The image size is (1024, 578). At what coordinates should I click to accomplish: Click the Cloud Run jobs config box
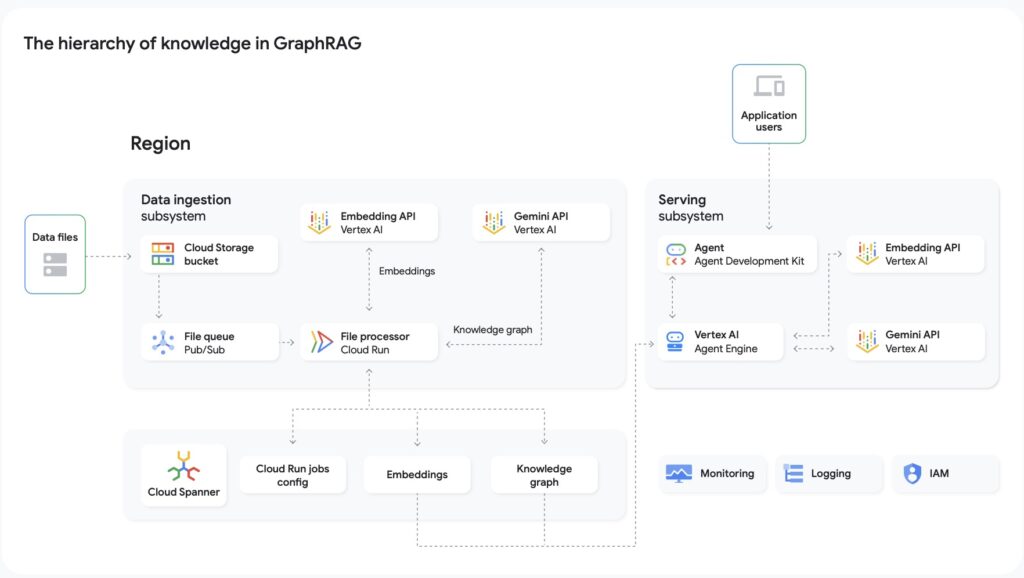(292, 475)
